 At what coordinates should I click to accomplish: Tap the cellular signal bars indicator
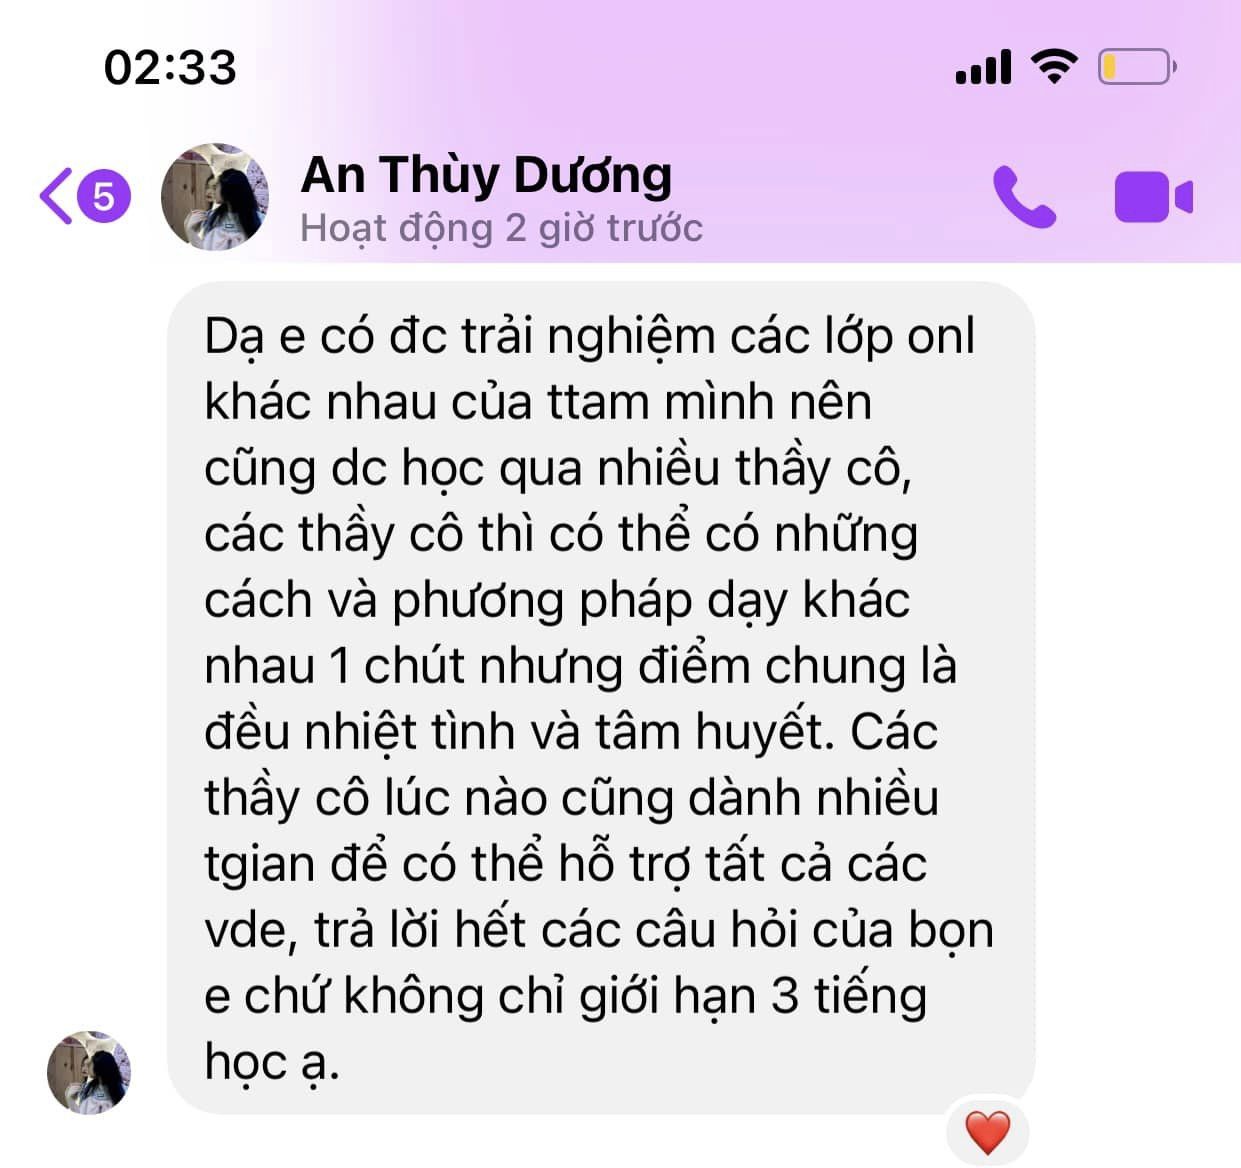tap(983, 67)
